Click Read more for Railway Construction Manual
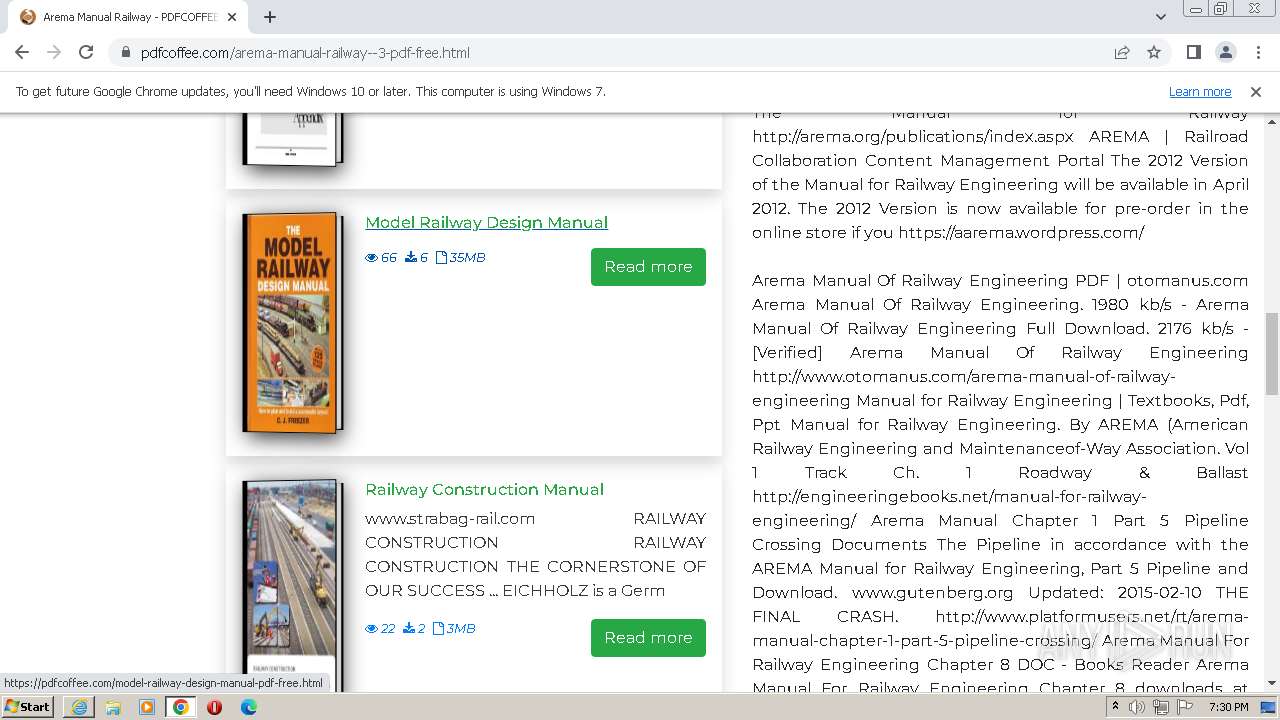Image resolution: width=1280 pixels, height=720 pixels. coord(648,638)
